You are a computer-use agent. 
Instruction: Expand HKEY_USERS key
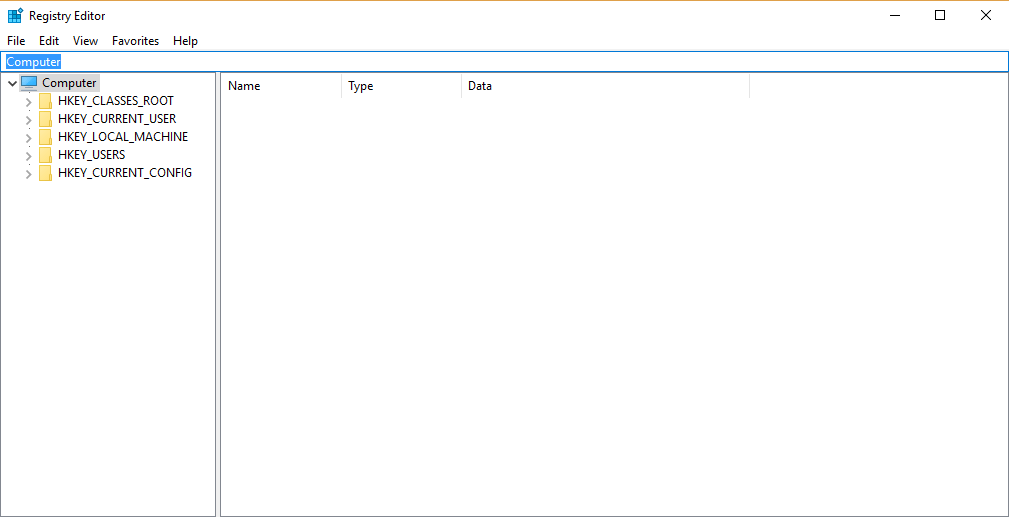point(28,156)
